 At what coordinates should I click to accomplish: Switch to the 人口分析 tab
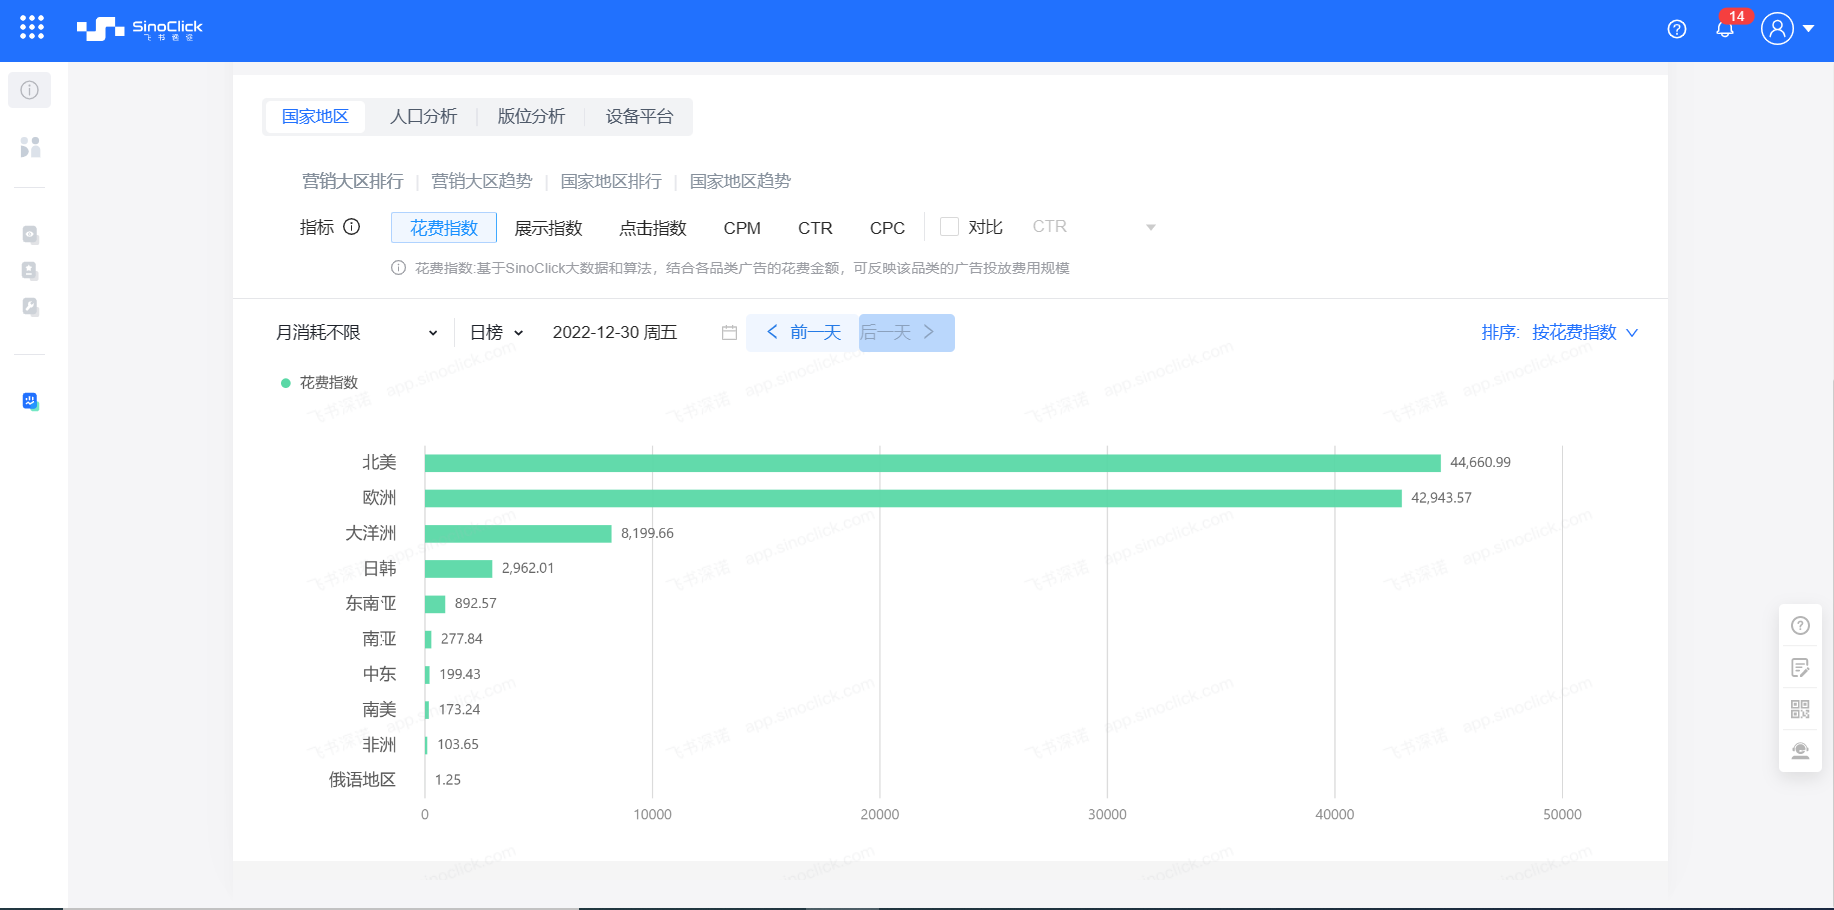(x=423, y=117)
